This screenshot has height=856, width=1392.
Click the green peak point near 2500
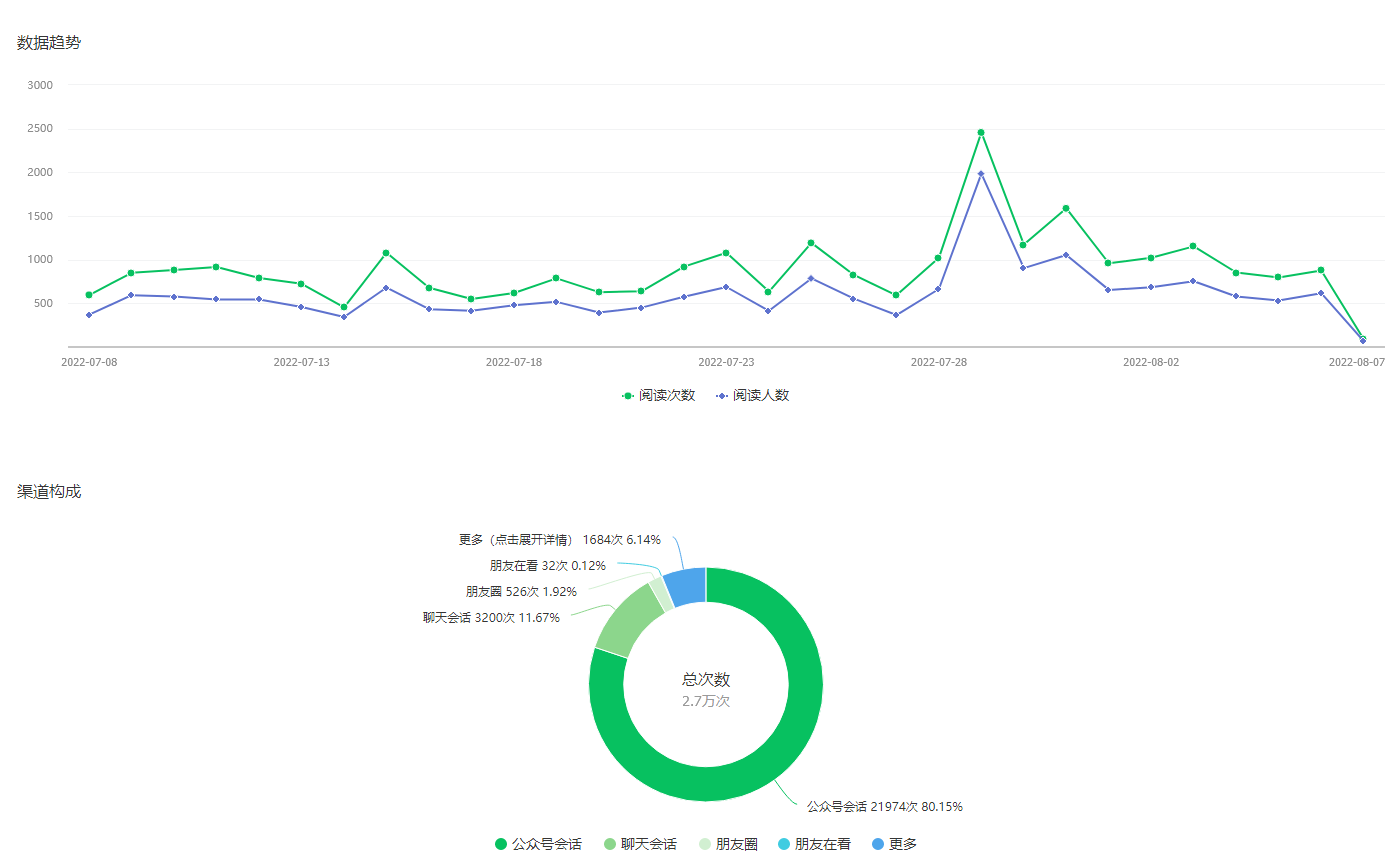(x=981, y=132)
